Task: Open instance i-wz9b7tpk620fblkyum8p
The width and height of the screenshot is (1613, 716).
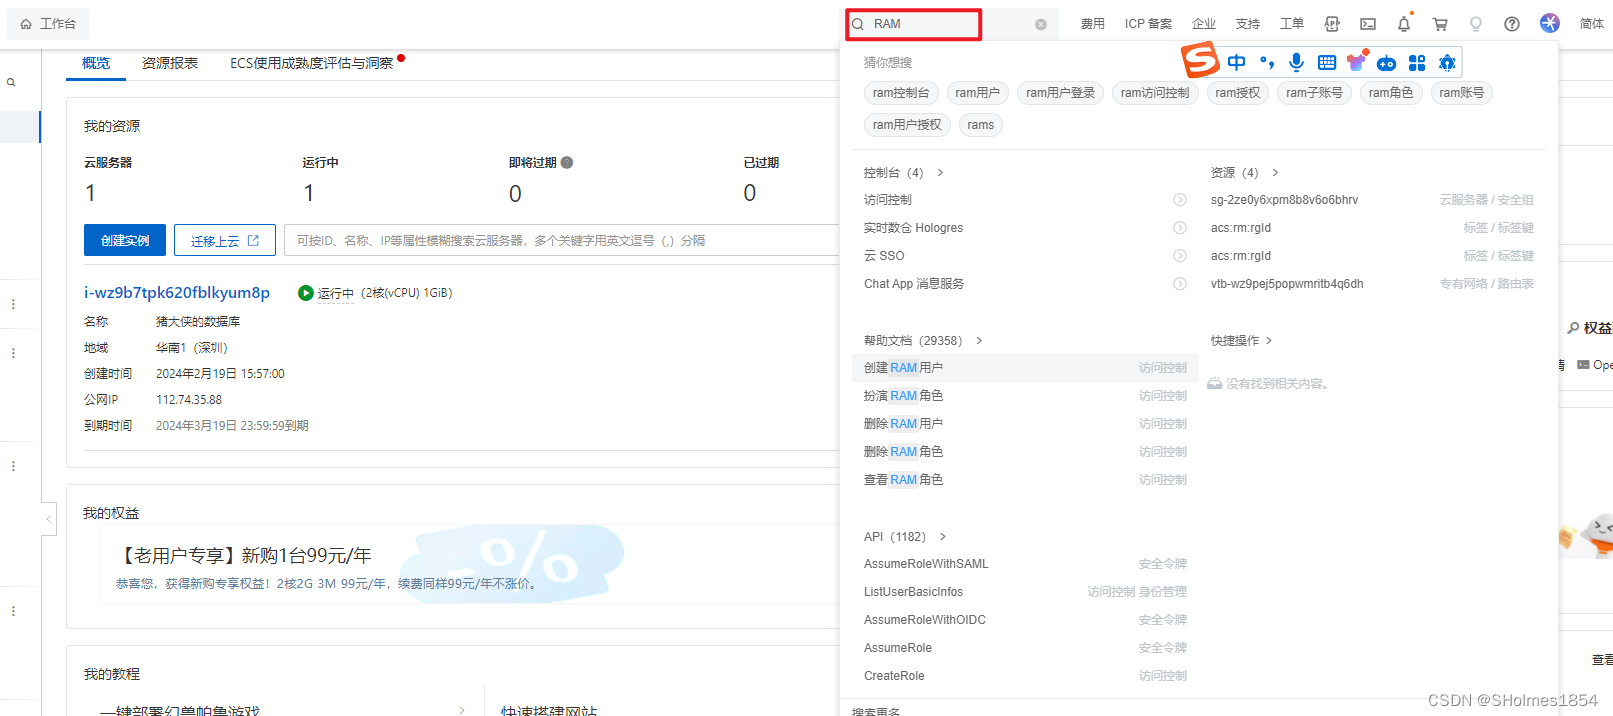Action: [x=177, y=292]
